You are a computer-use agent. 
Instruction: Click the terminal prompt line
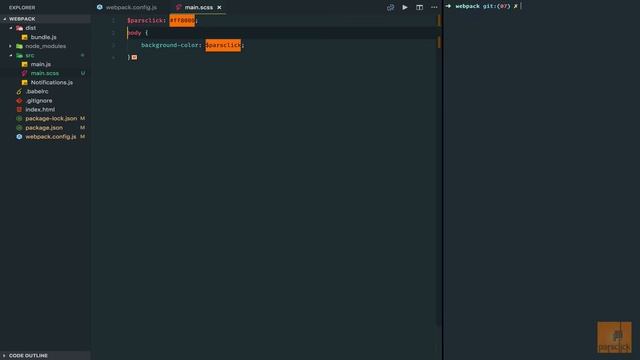click(484, 6)
